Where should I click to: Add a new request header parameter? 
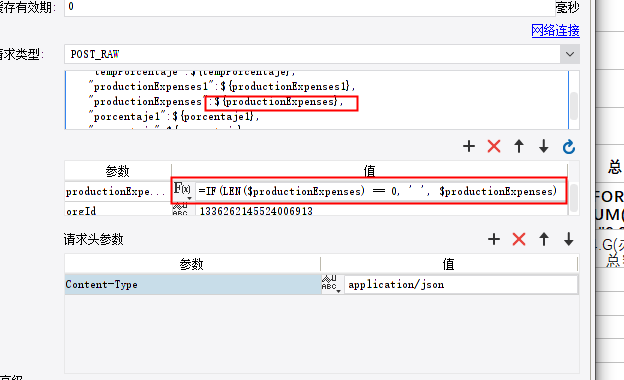(494, 239)
